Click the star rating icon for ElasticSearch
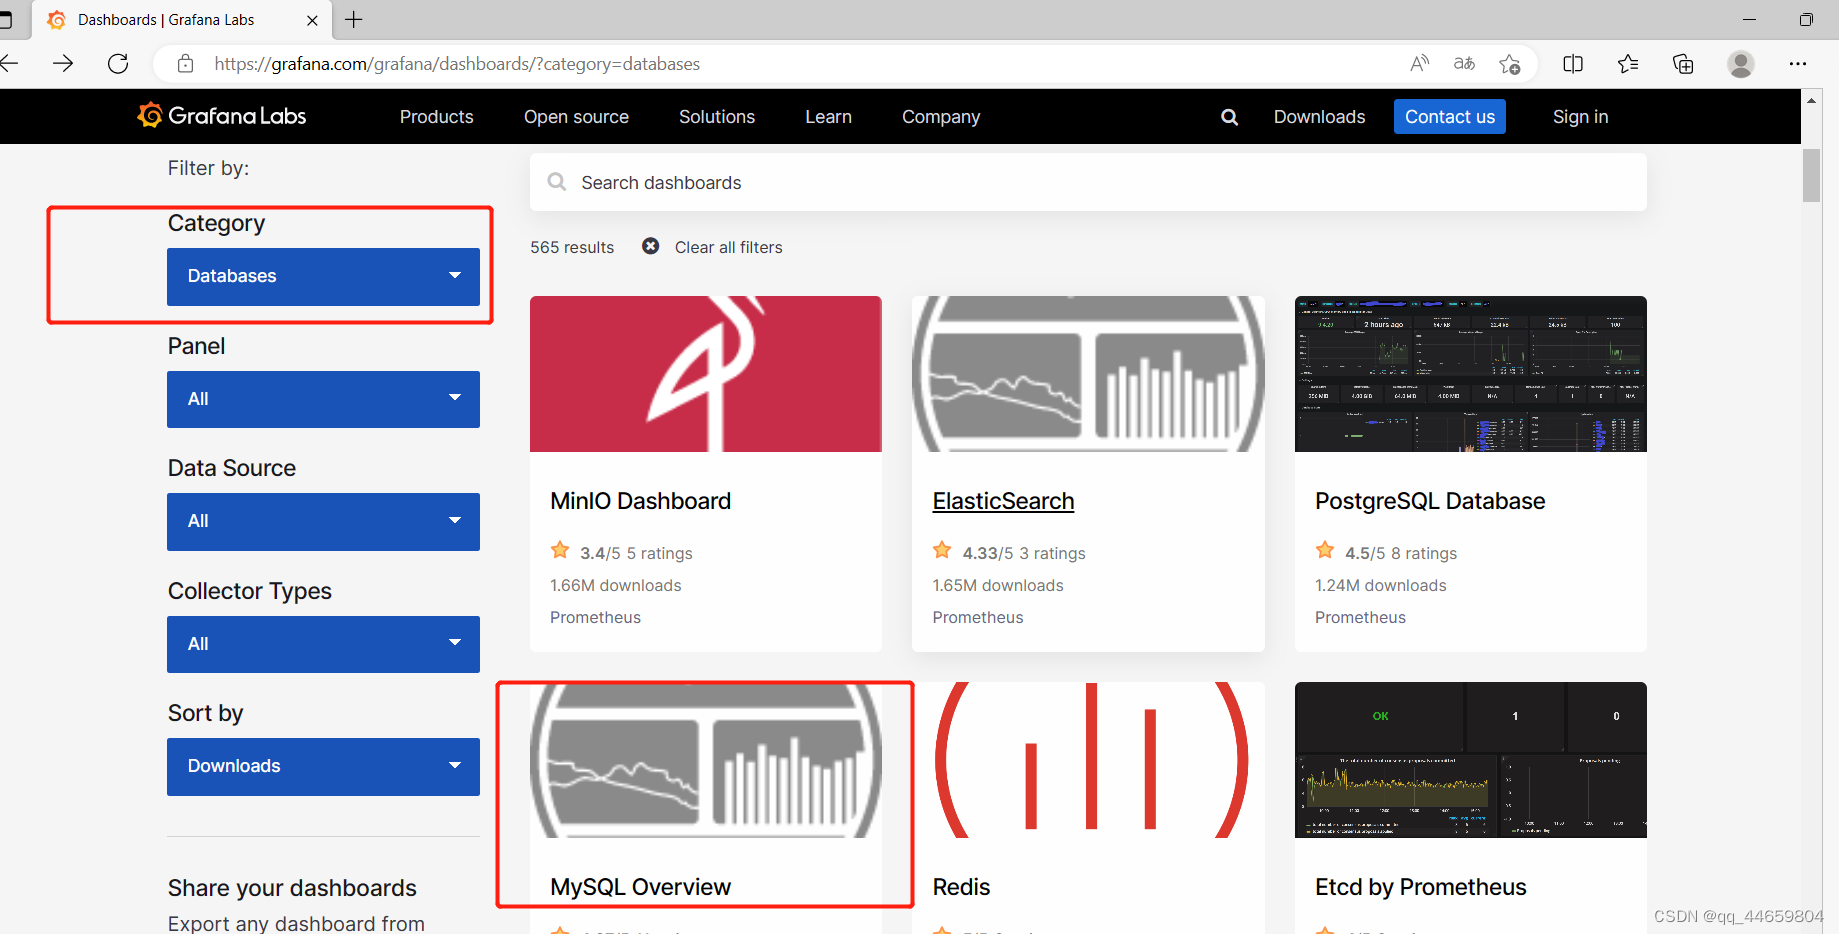Viewport: 1839px width, 934px height. 942,550
